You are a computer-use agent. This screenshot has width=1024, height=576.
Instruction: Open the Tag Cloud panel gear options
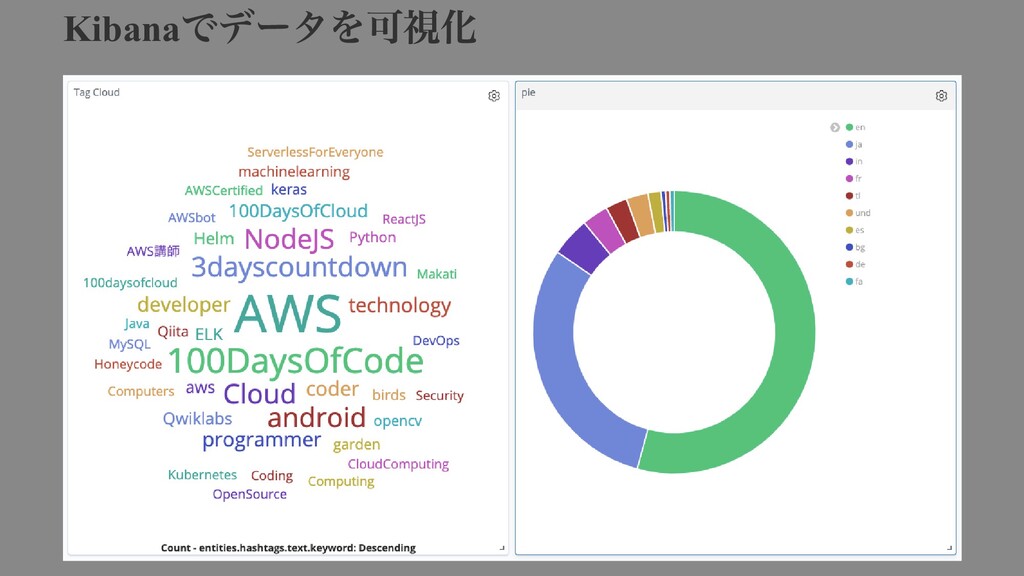pyautogui.click(x=494, y=96)
